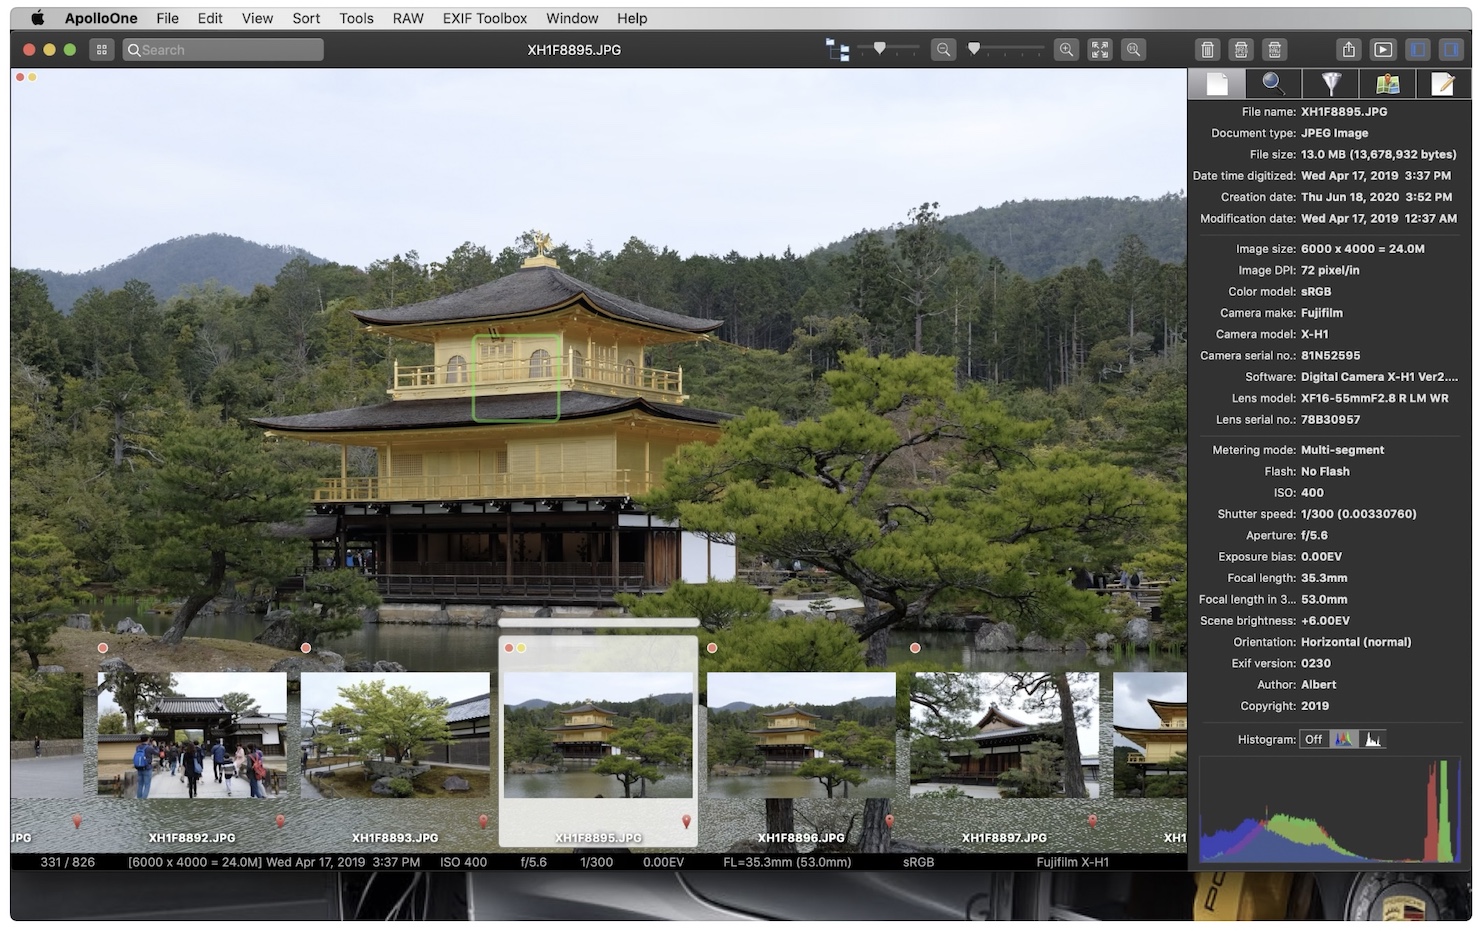Screen dimensions: 1478x931
Task: Click the trash icon to delete the photo
Action: [x=1207, y=50]
